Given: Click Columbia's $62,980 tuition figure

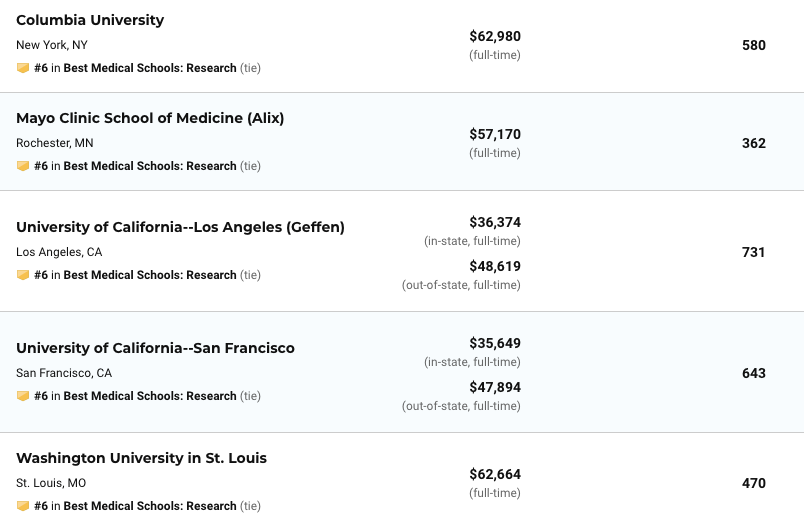Looking at the screenshot, I should [x=495, y=36].
